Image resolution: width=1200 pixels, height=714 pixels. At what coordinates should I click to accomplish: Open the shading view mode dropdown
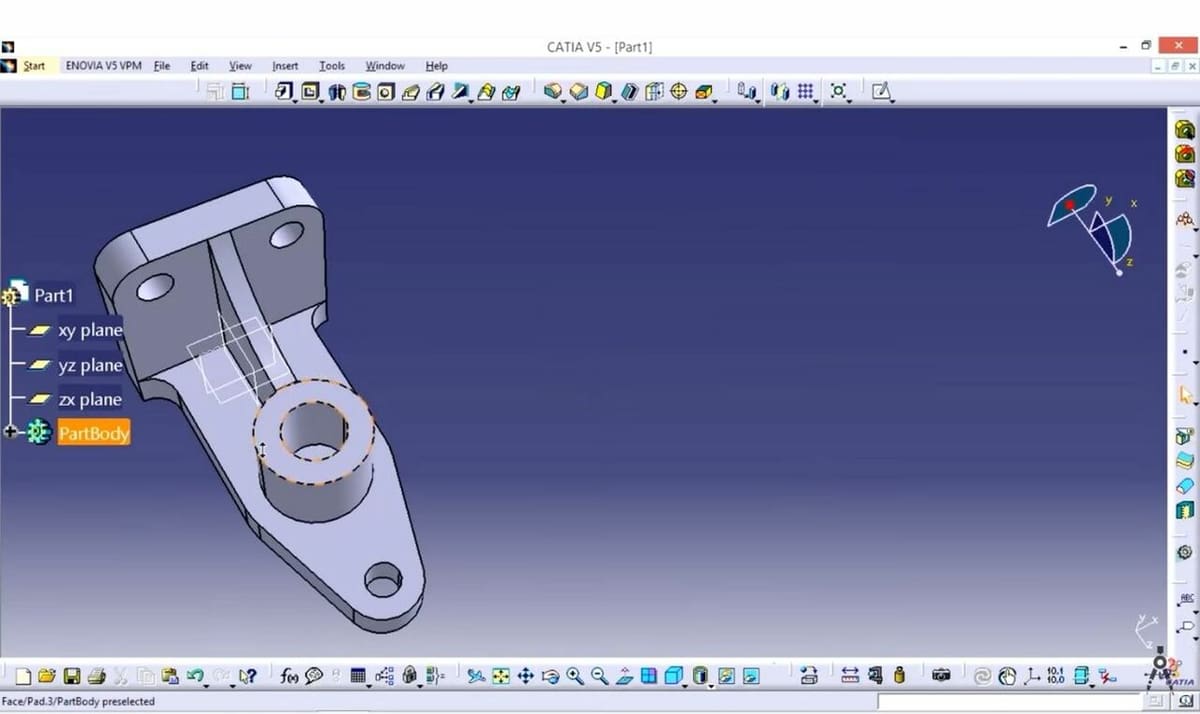[x=711, y=685]
